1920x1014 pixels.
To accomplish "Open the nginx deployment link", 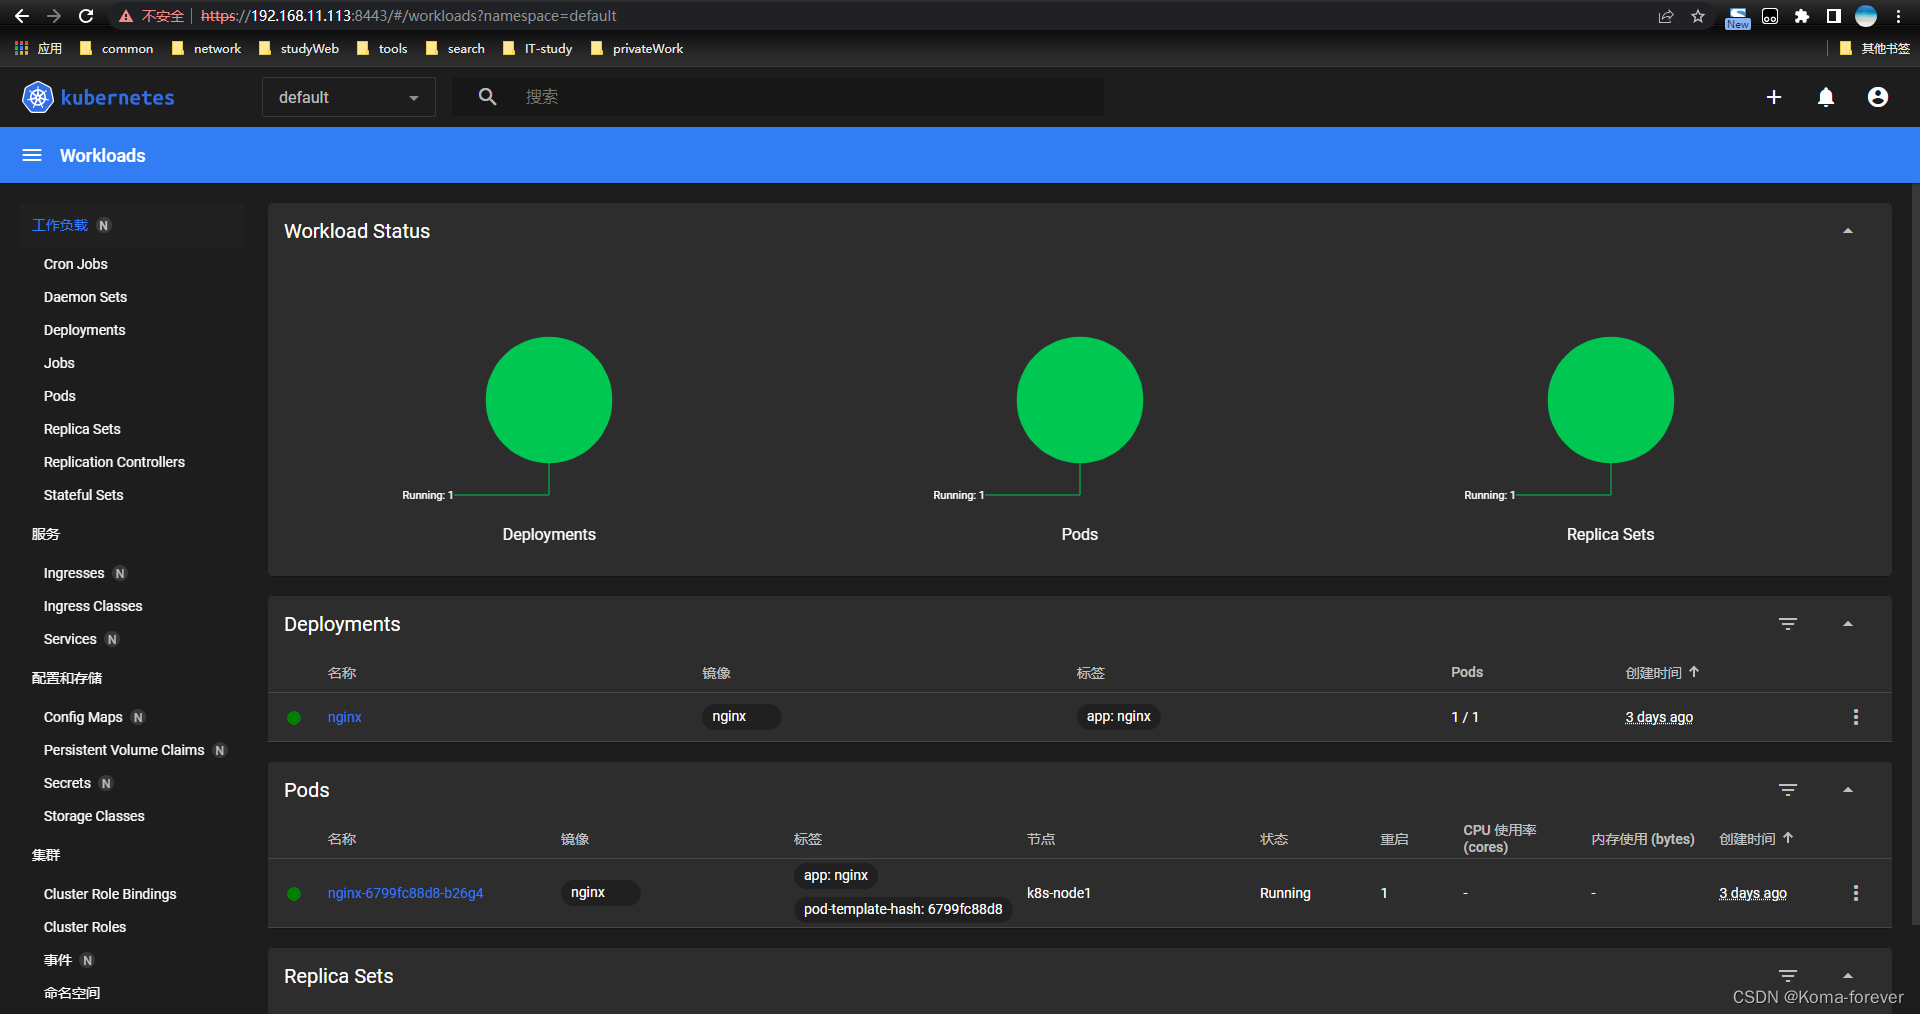I will point(345,717).
